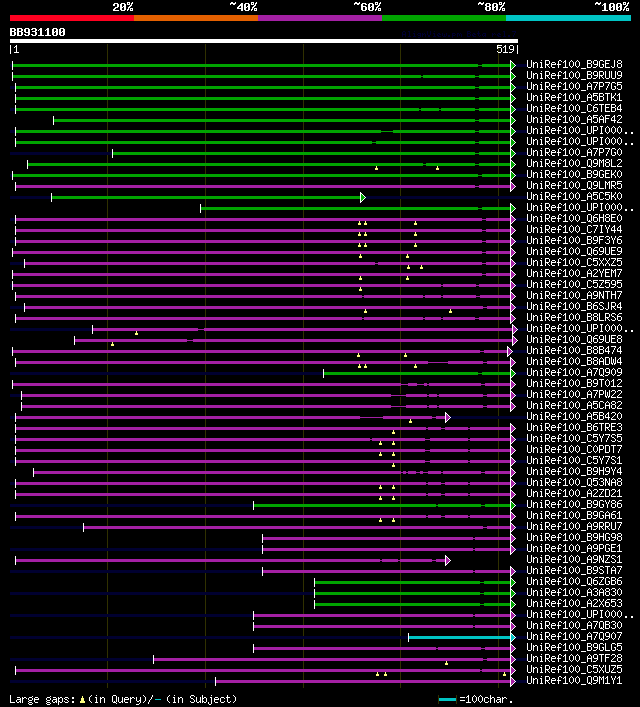Select the UniRef100_A2ZD21 label

(574, 494)
